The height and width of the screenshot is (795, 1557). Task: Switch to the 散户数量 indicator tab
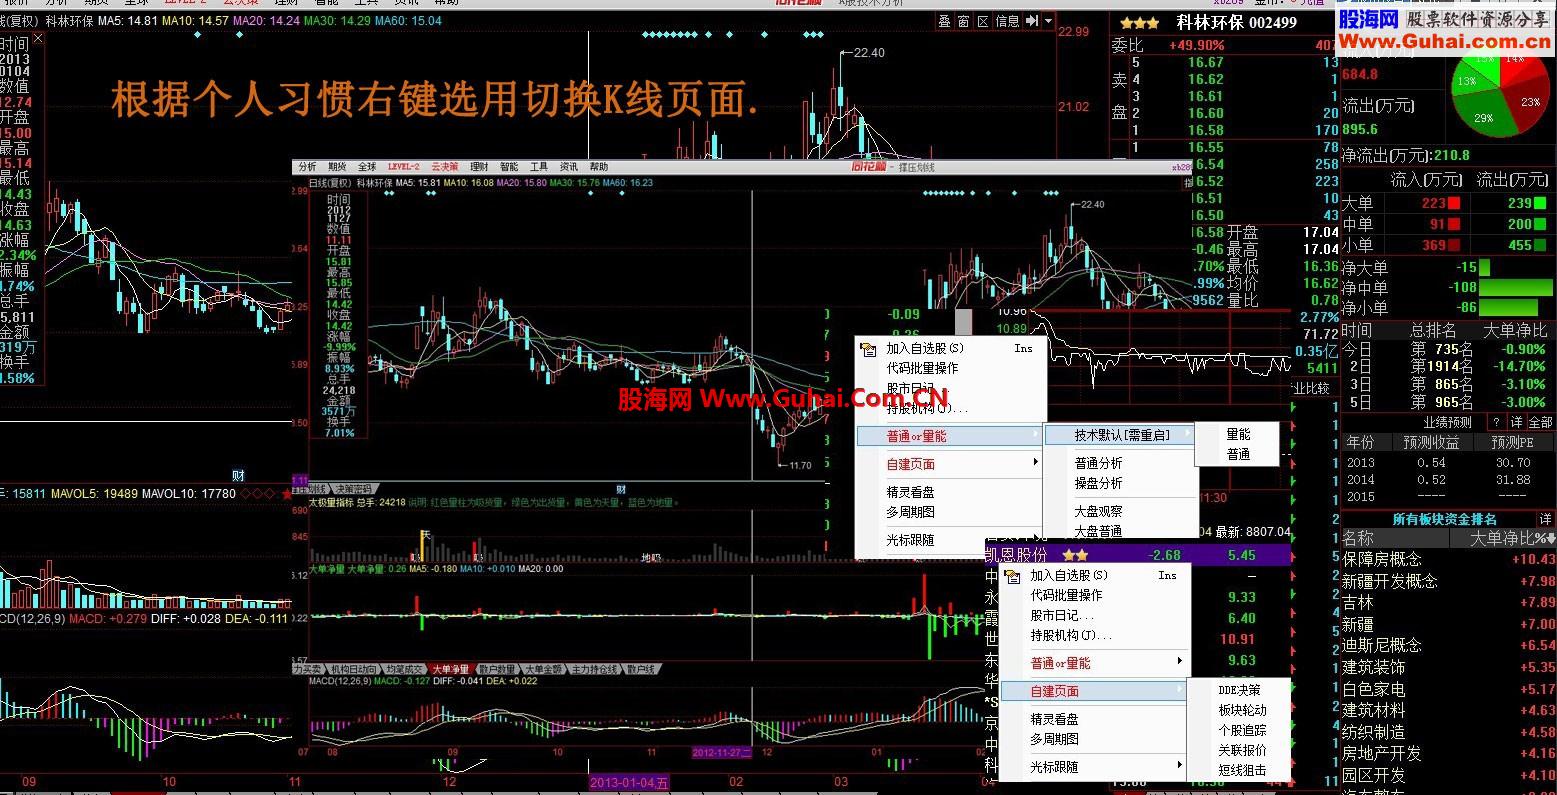click(496, 669)
